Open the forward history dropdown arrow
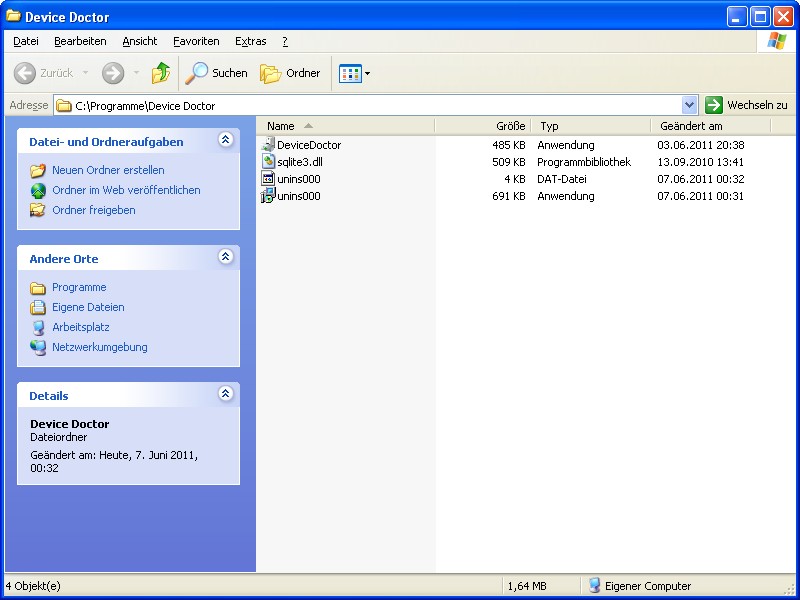Viewport: 800px width, 600px height. click(x=136, y=73)
